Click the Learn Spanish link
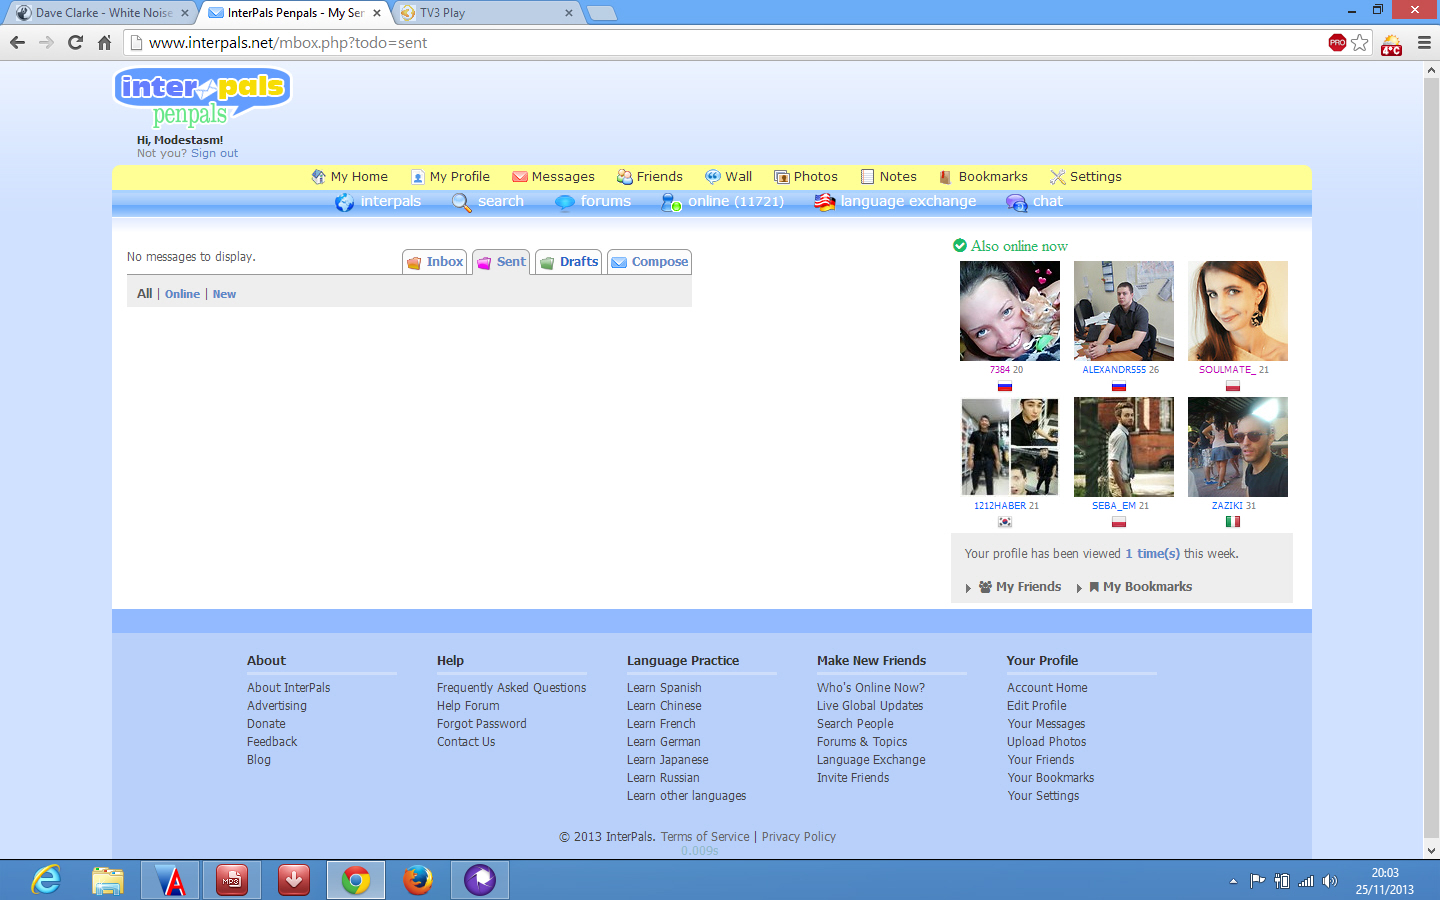The height and width of the screenshot is (900, 1440). click(664, 688)
